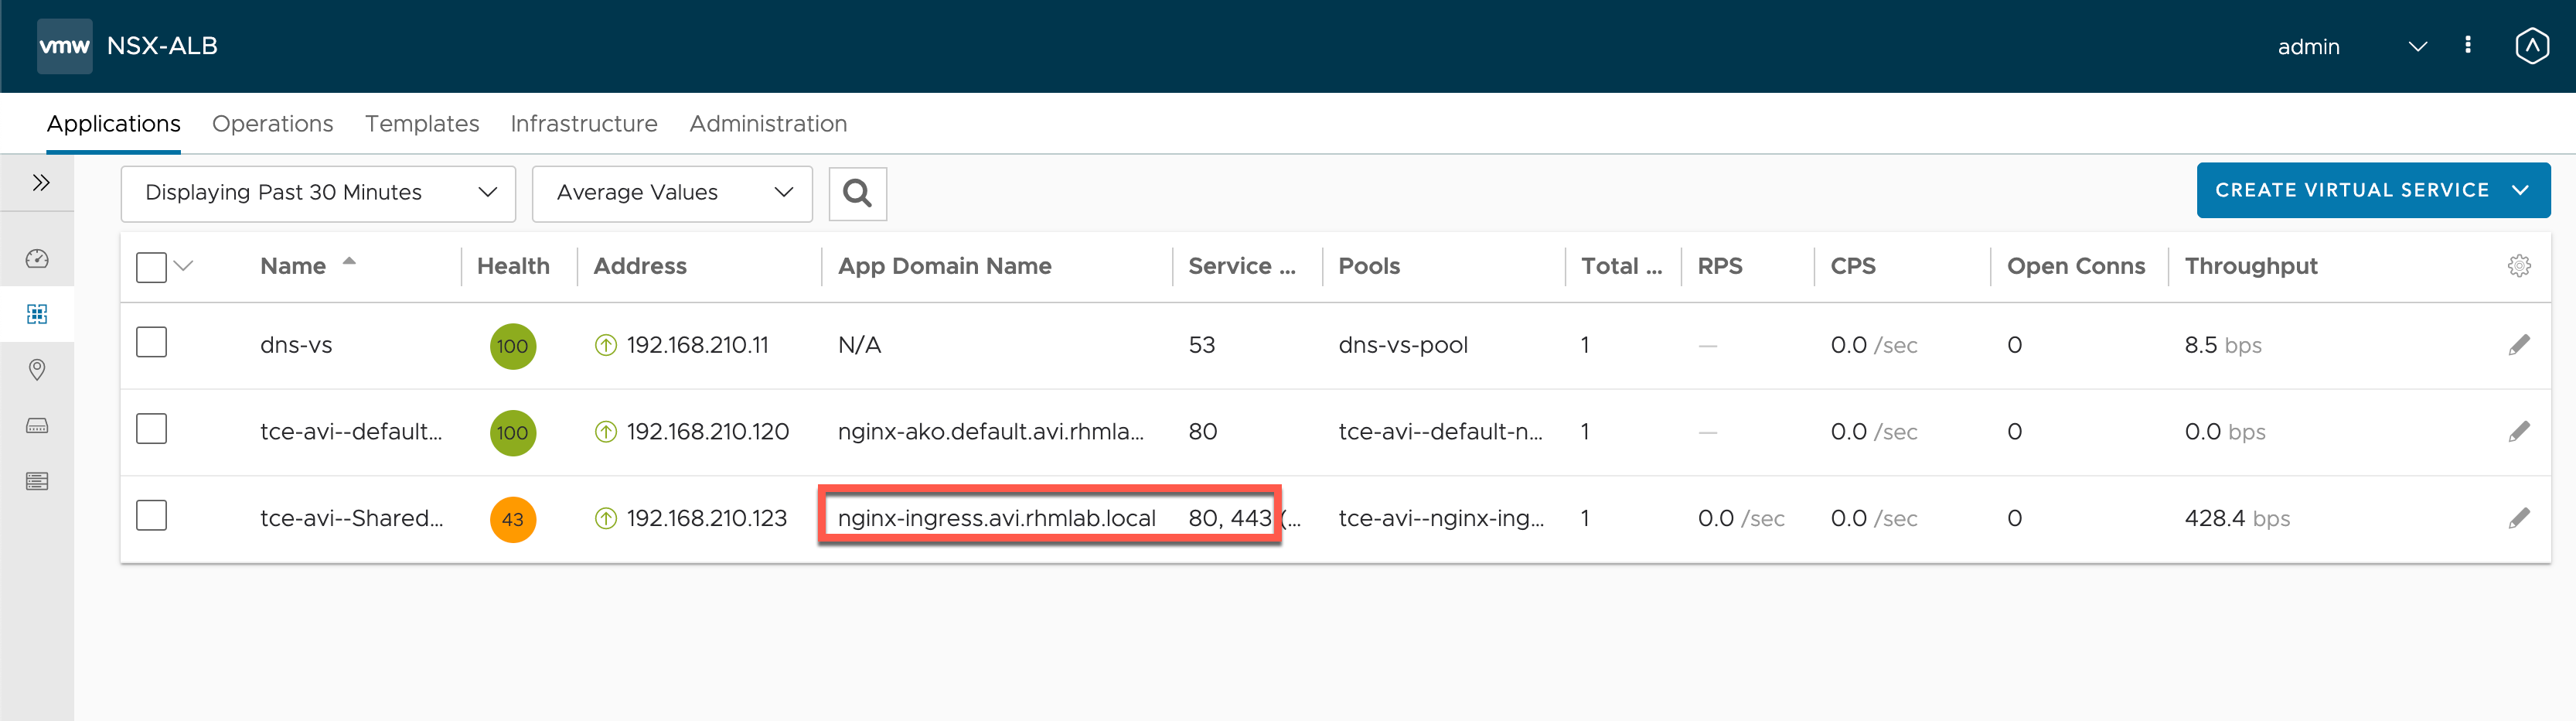Open the Avi logo icon in the top right corner
The image size is (2576, 721).
[2531, 46]
